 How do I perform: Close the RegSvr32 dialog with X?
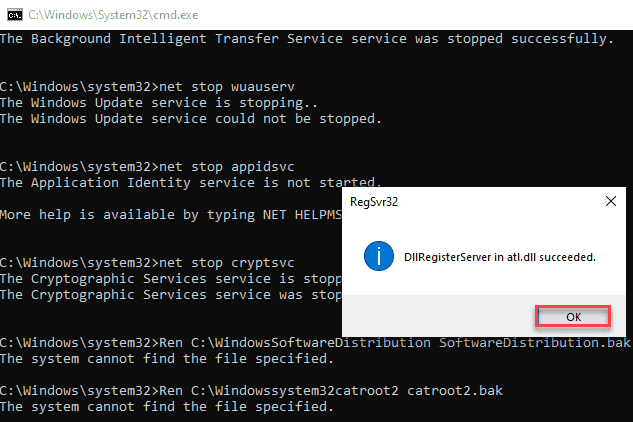610,200
